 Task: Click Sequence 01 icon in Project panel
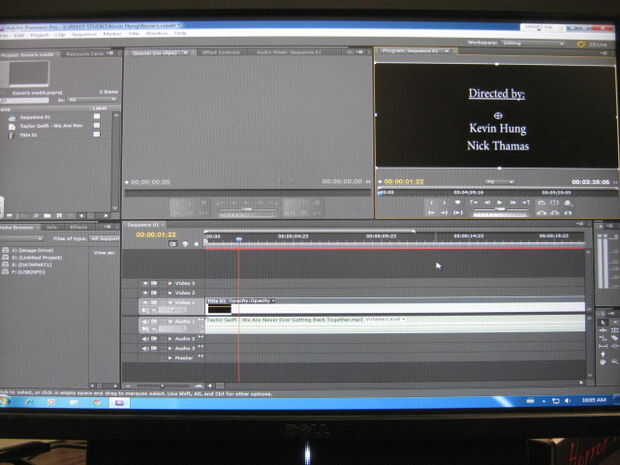click(12, 117)
